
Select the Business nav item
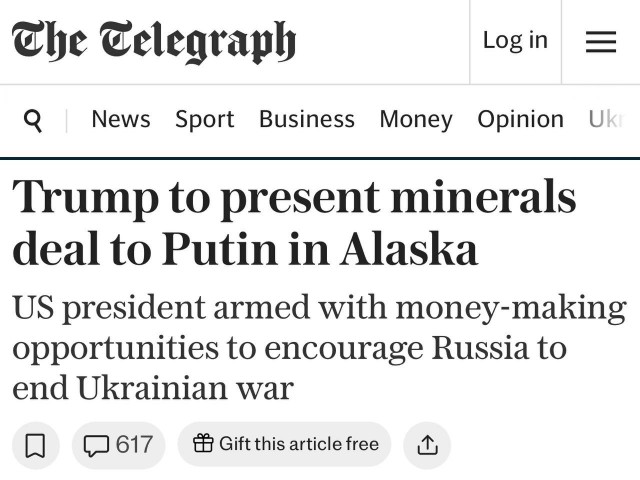click(306, 119)
